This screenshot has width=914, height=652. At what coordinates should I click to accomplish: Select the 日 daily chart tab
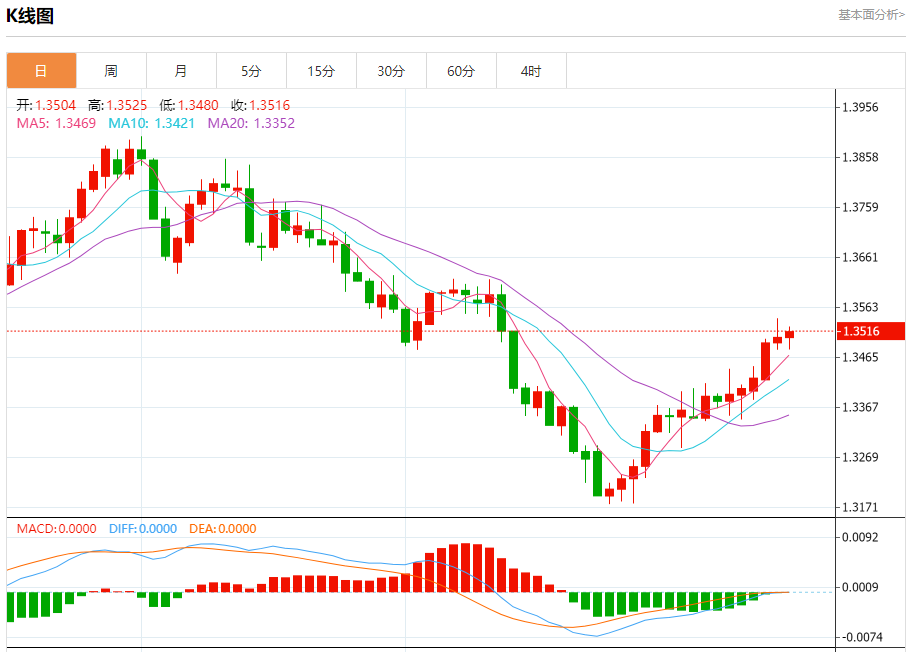point(41,71)
